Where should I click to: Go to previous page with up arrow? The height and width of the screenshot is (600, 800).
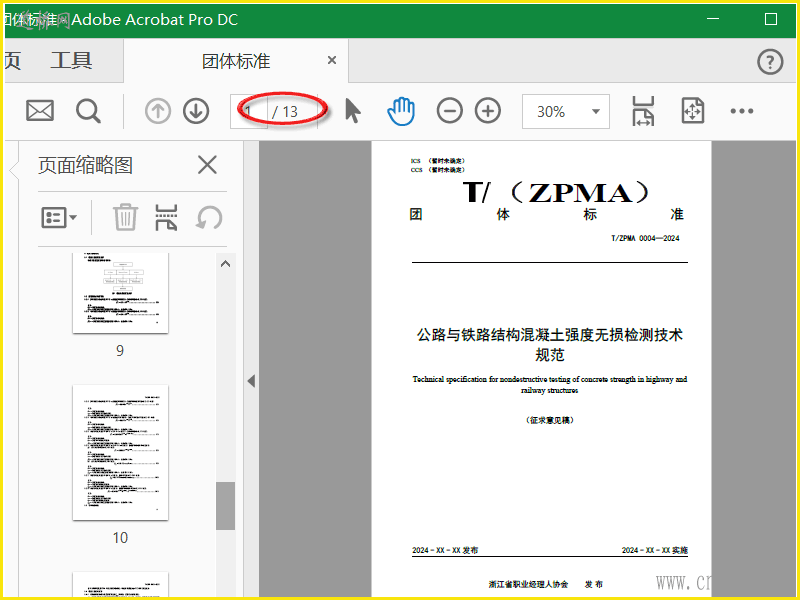click(x=158, y=111)
